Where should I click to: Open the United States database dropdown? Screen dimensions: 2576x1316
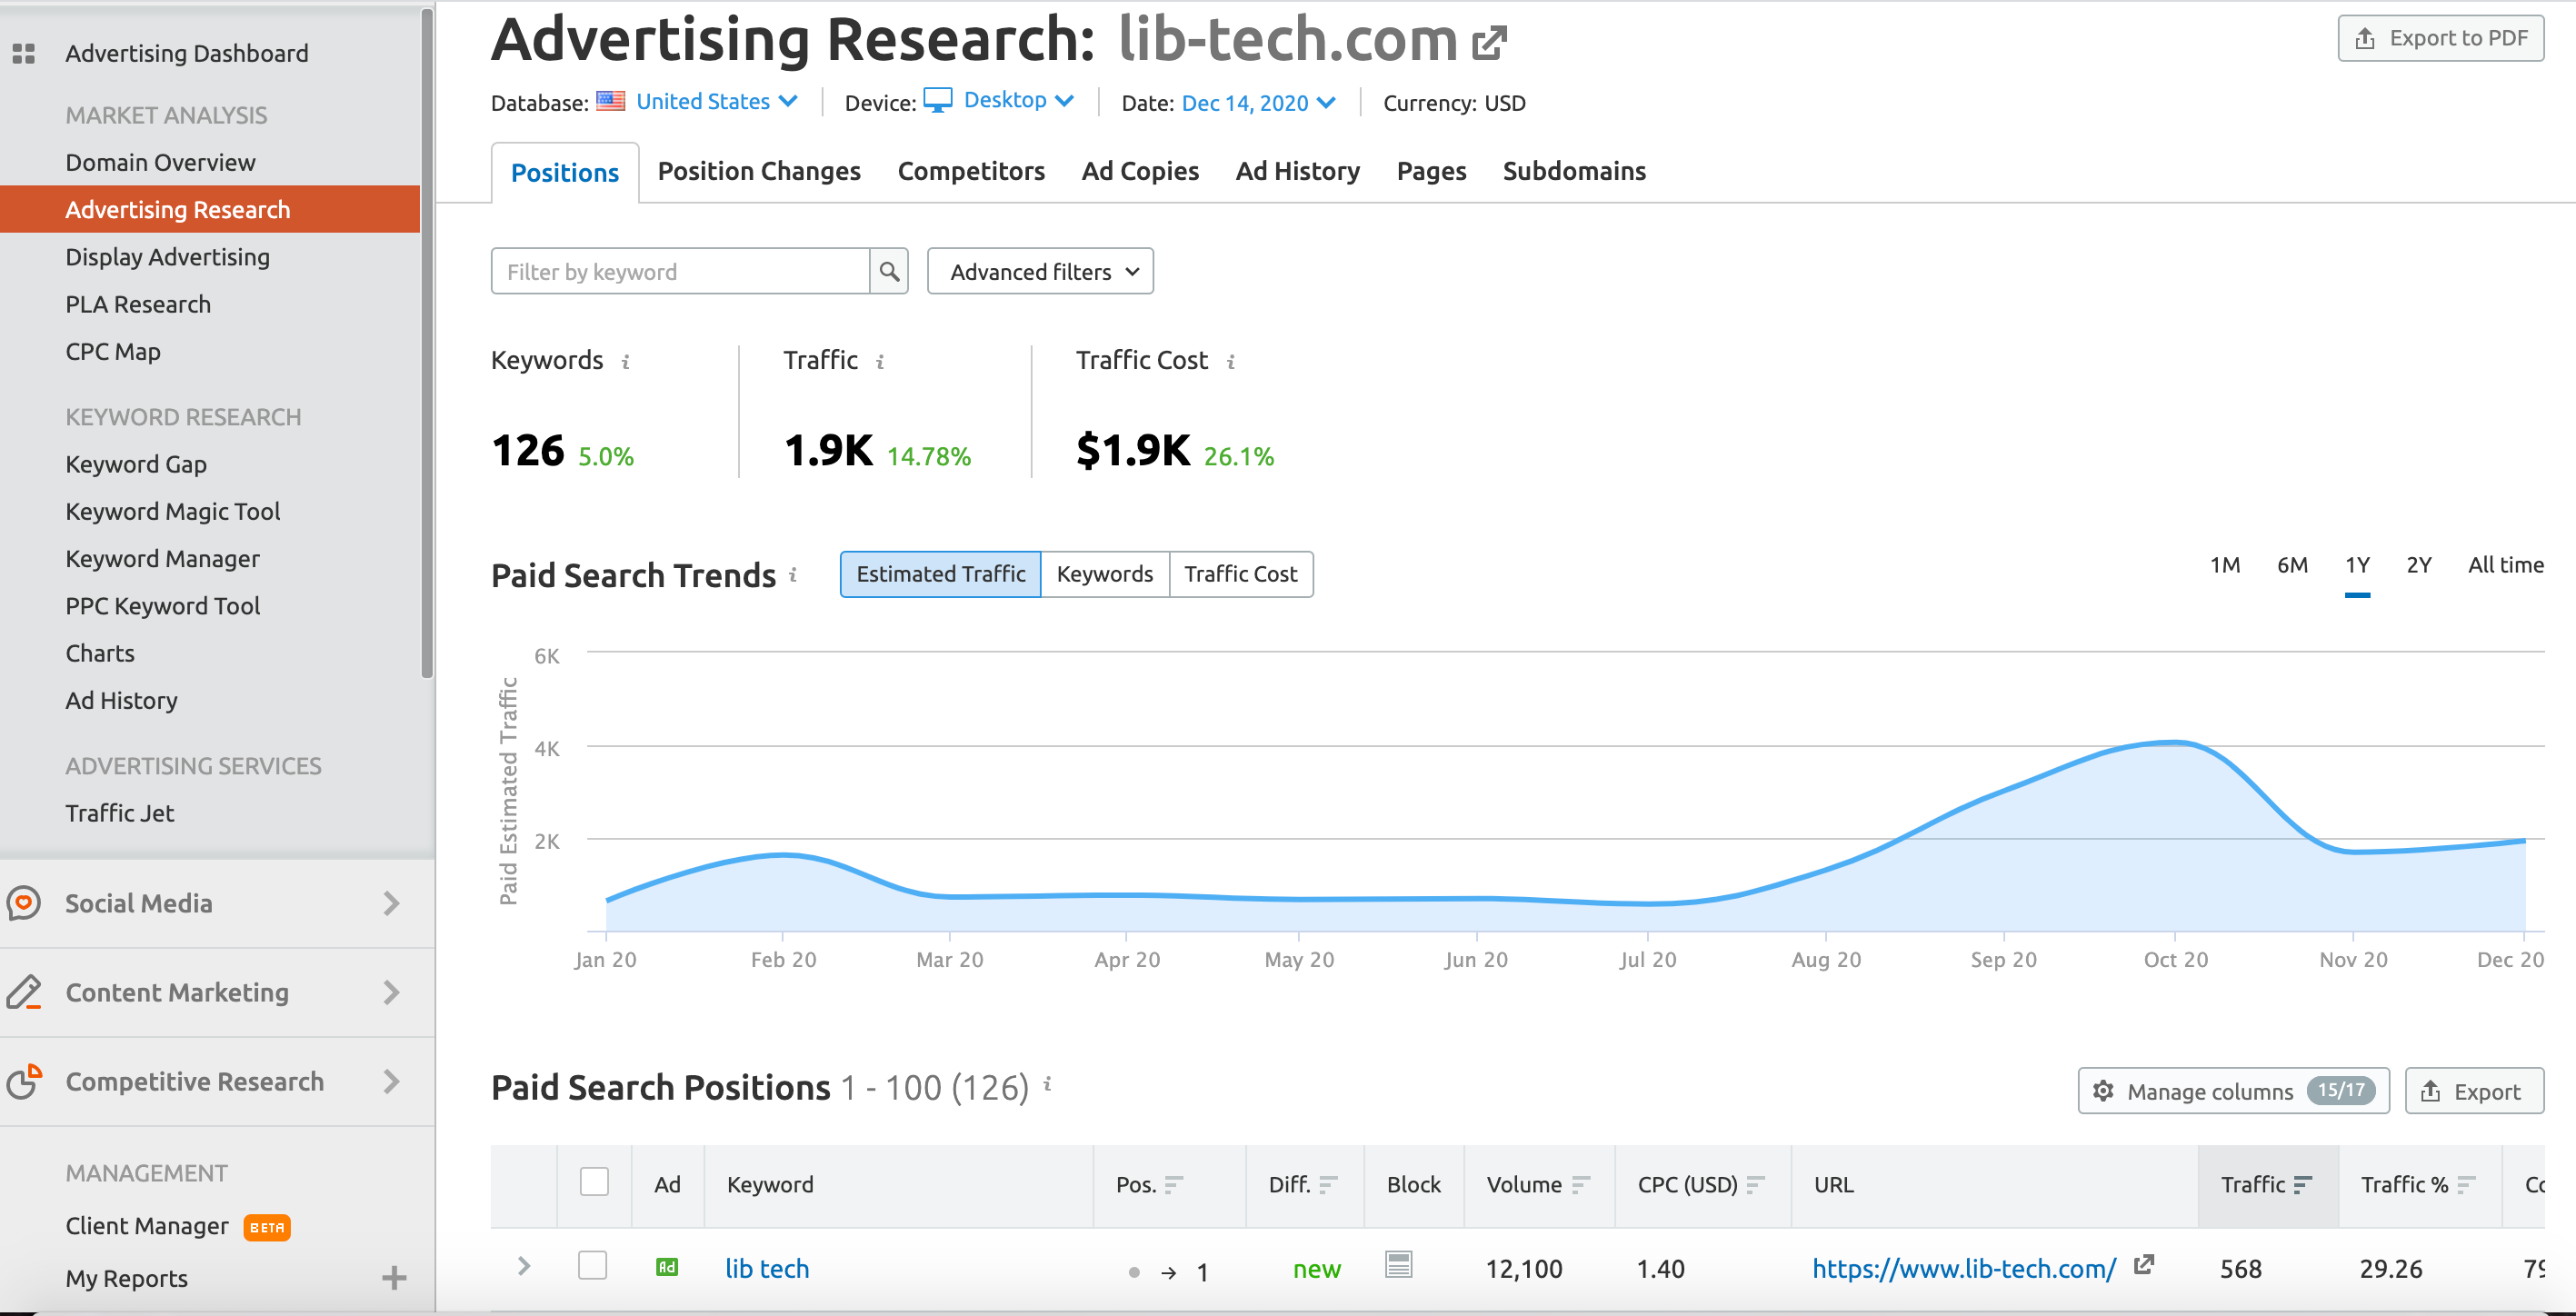pos(716,101)
